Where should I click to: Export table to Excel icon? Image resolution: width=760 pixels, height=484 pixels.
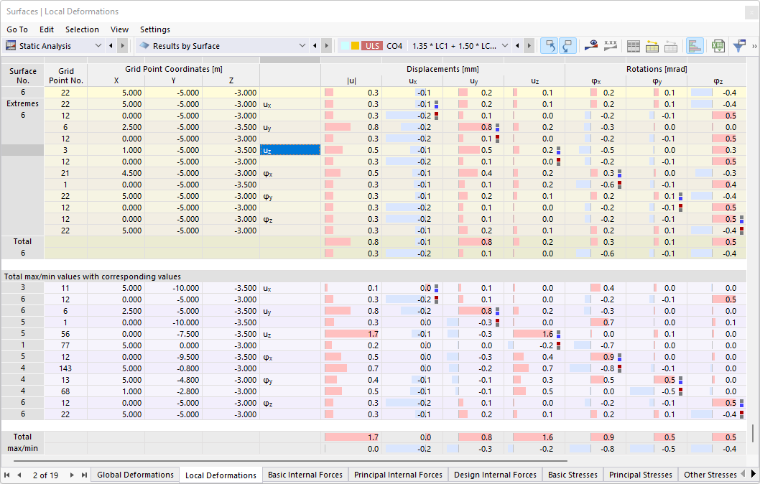tap(718, 46)
